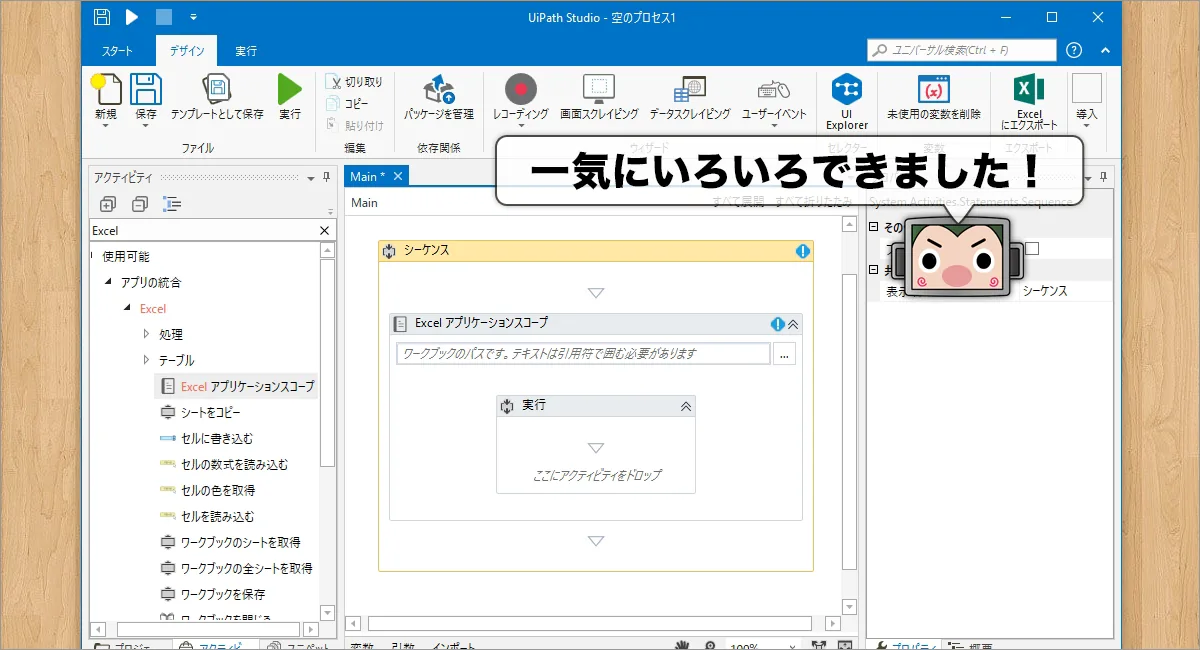Screen dimensions: 1200x650
Task: Click 画面スクレイピング icon
Action: 599,89
